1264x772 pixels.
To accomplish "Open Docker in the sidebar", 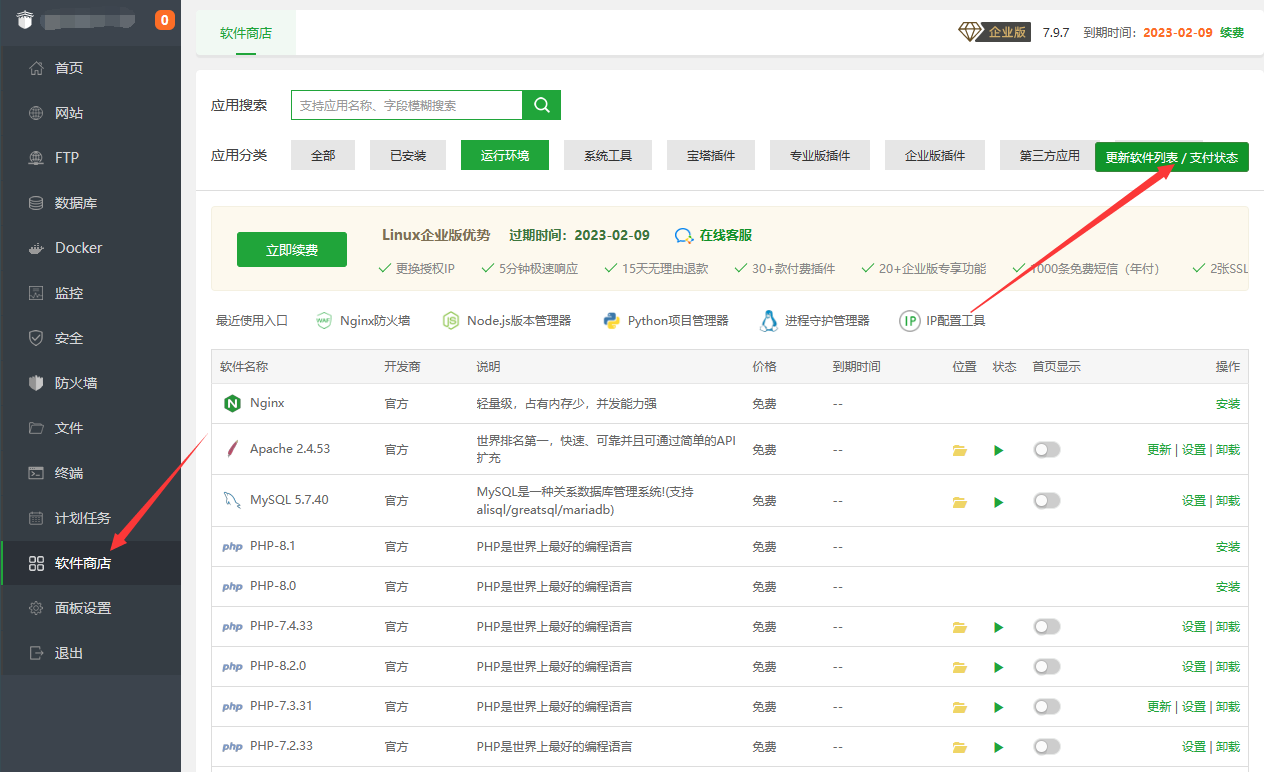I will point(90,248).
